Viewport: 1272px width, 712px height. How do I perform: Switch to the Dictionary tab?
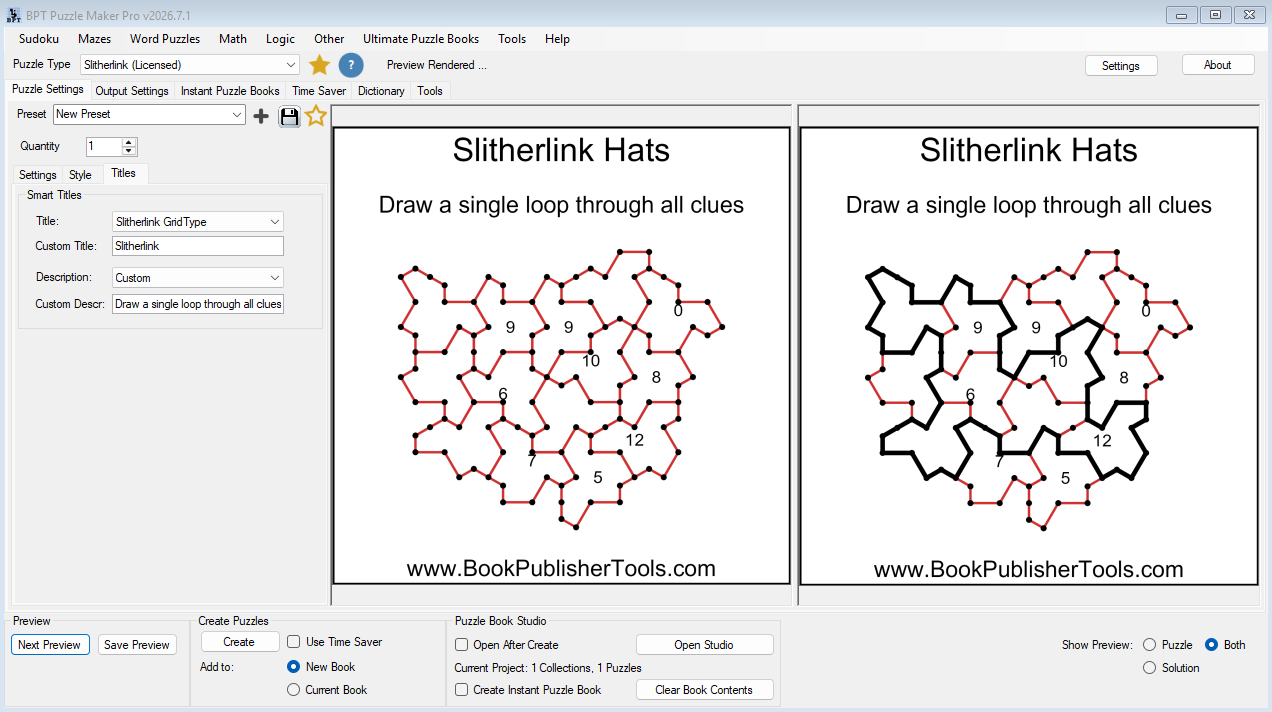tap(381, 91)
